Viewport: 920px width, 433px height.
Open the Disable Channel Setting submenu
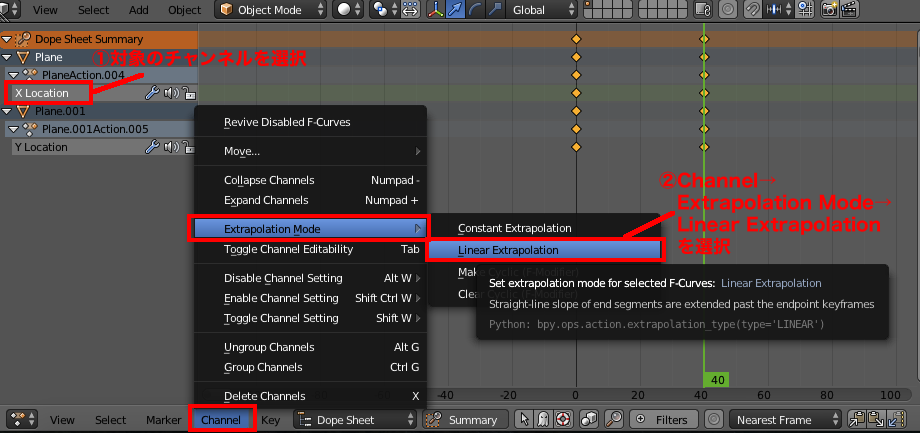point(310,278)
